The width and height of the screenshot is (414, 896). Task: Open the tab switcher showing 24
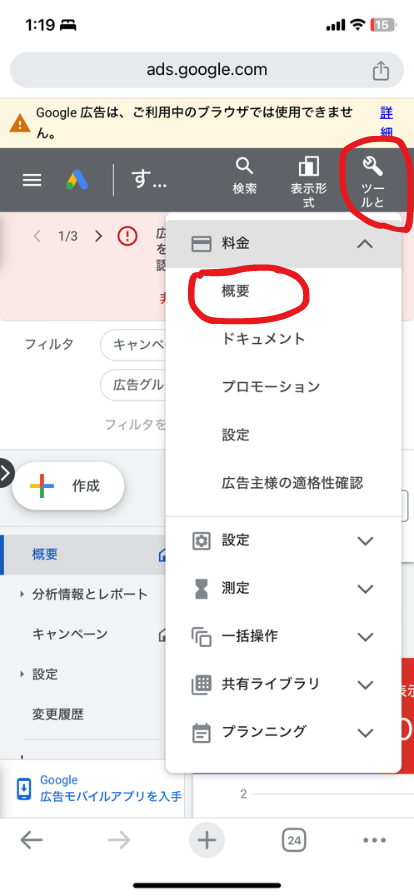pos(294,840)
